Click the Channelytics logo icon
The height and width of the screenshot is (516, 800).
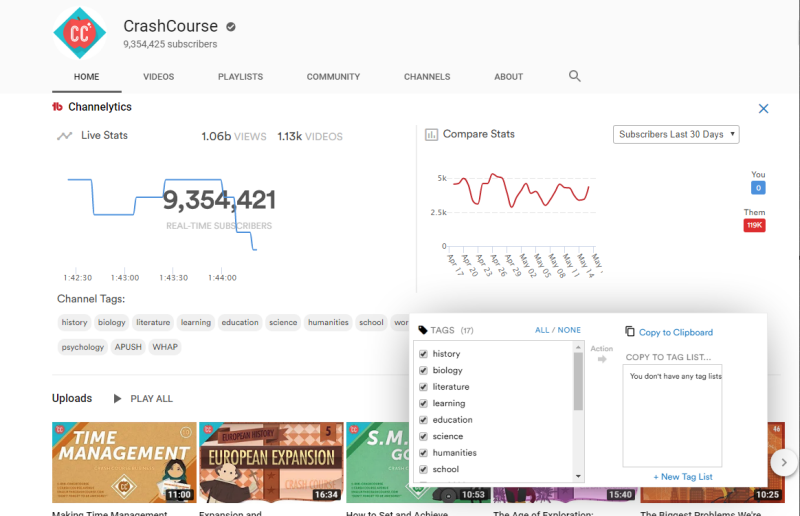pyautogui.click(x=57, y=107)
